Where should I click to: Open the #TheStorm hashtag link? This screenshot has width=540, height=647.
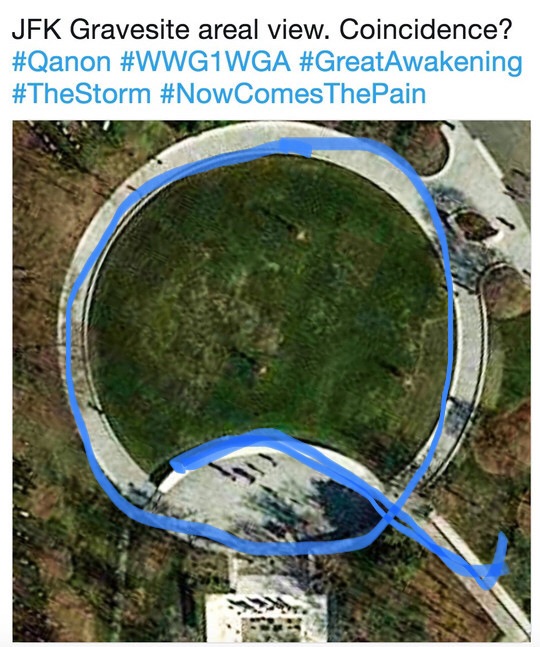[81, 94]
